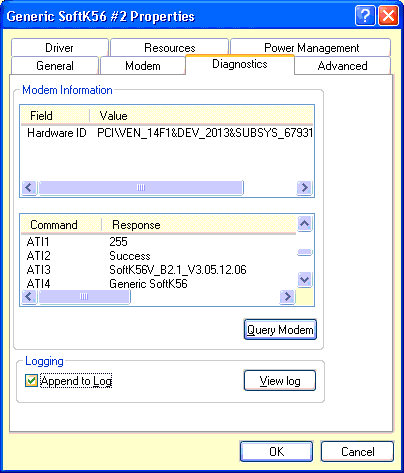Click down arrow in Command Response list
Screen dimensions: 404x473
(304, 279)
